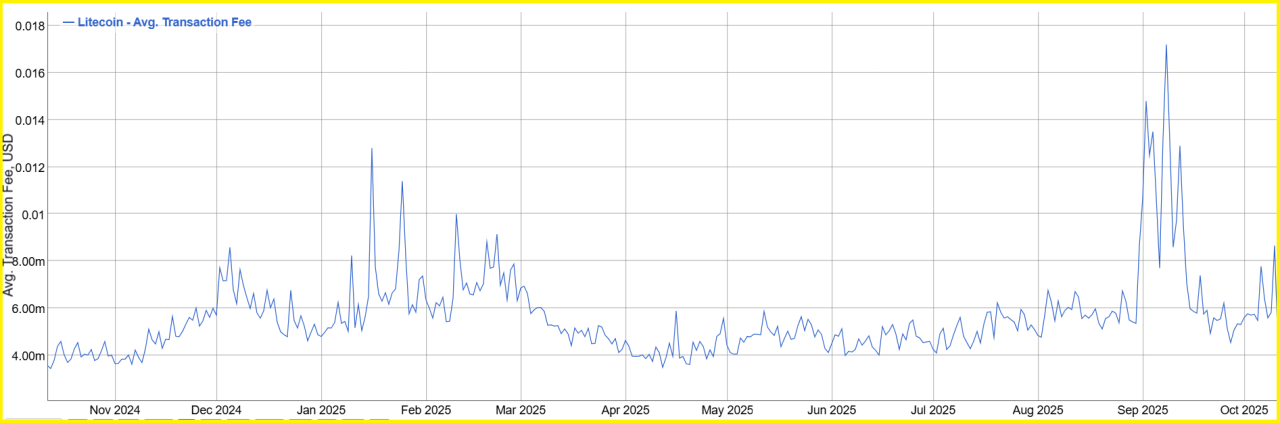
Task: Click the 0.018 y-axis value label
Action: [24, 25]
